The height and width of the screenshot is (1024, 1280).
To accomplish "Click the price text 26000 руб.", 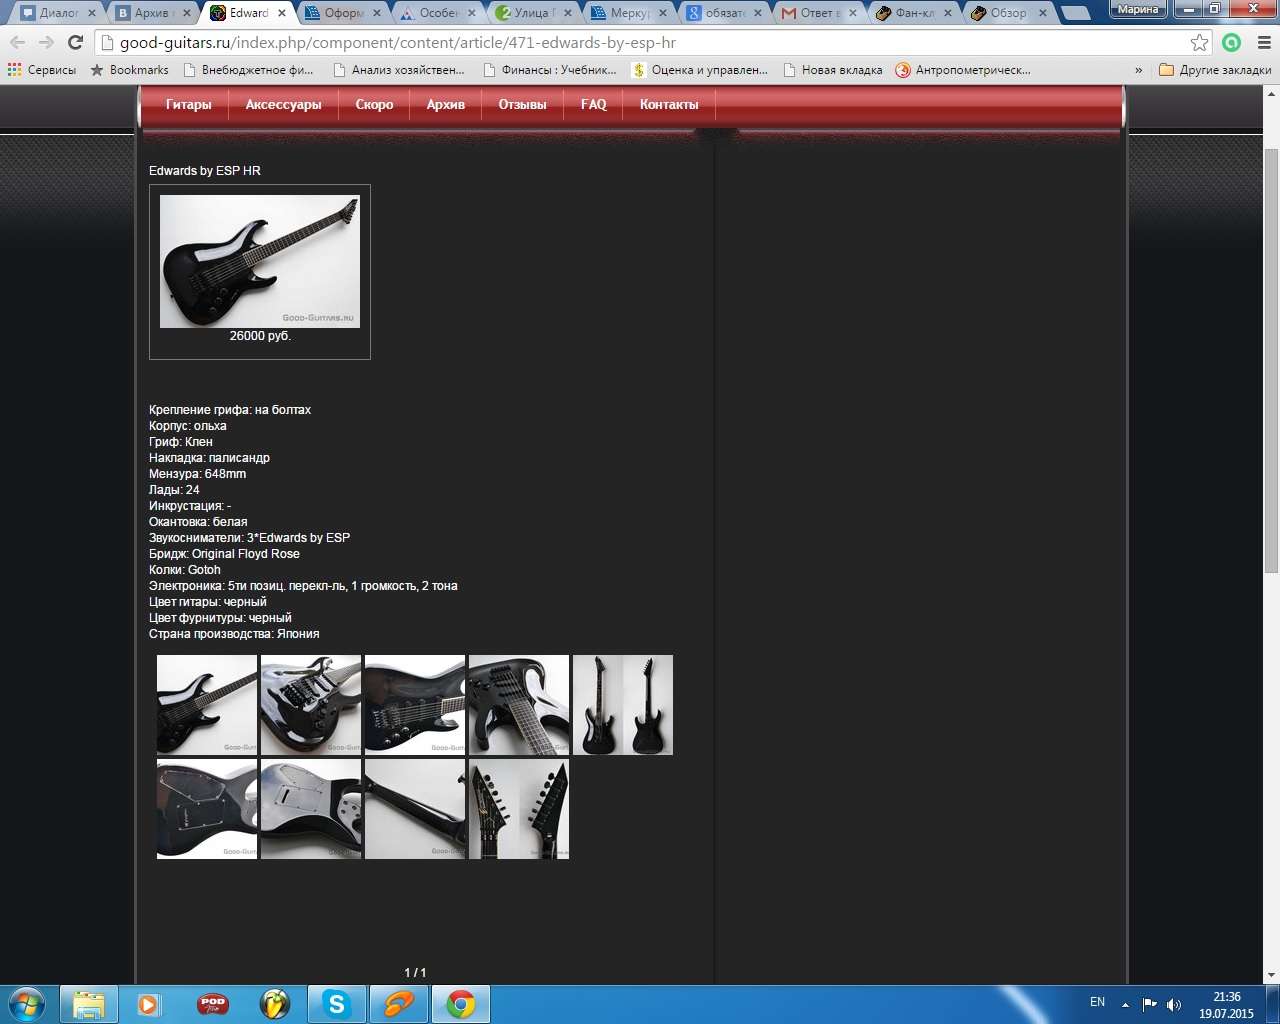I will pos(260,336).
